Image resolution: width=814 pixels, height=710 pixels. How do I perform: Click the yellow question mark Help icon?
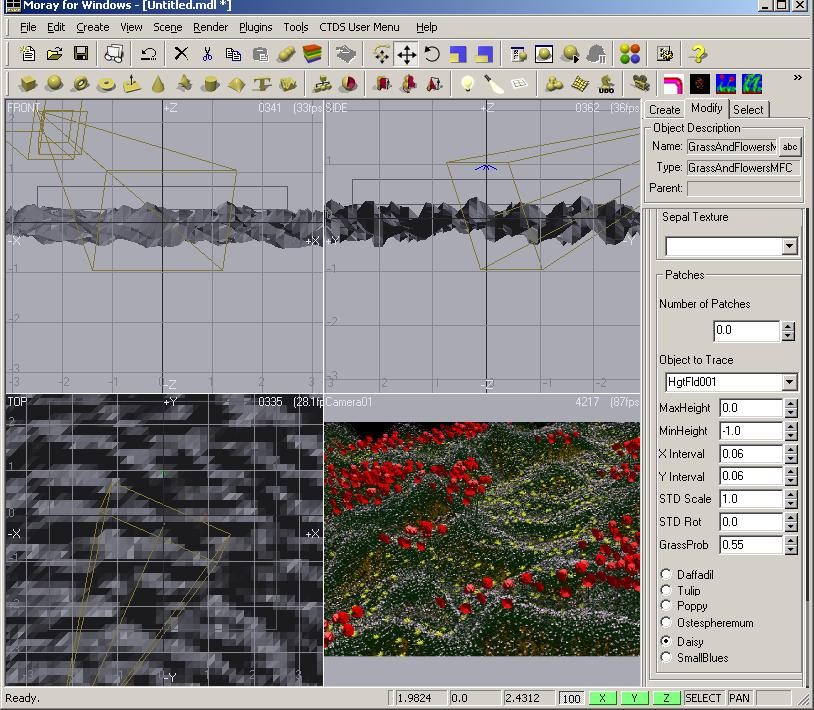pos(699,53)
